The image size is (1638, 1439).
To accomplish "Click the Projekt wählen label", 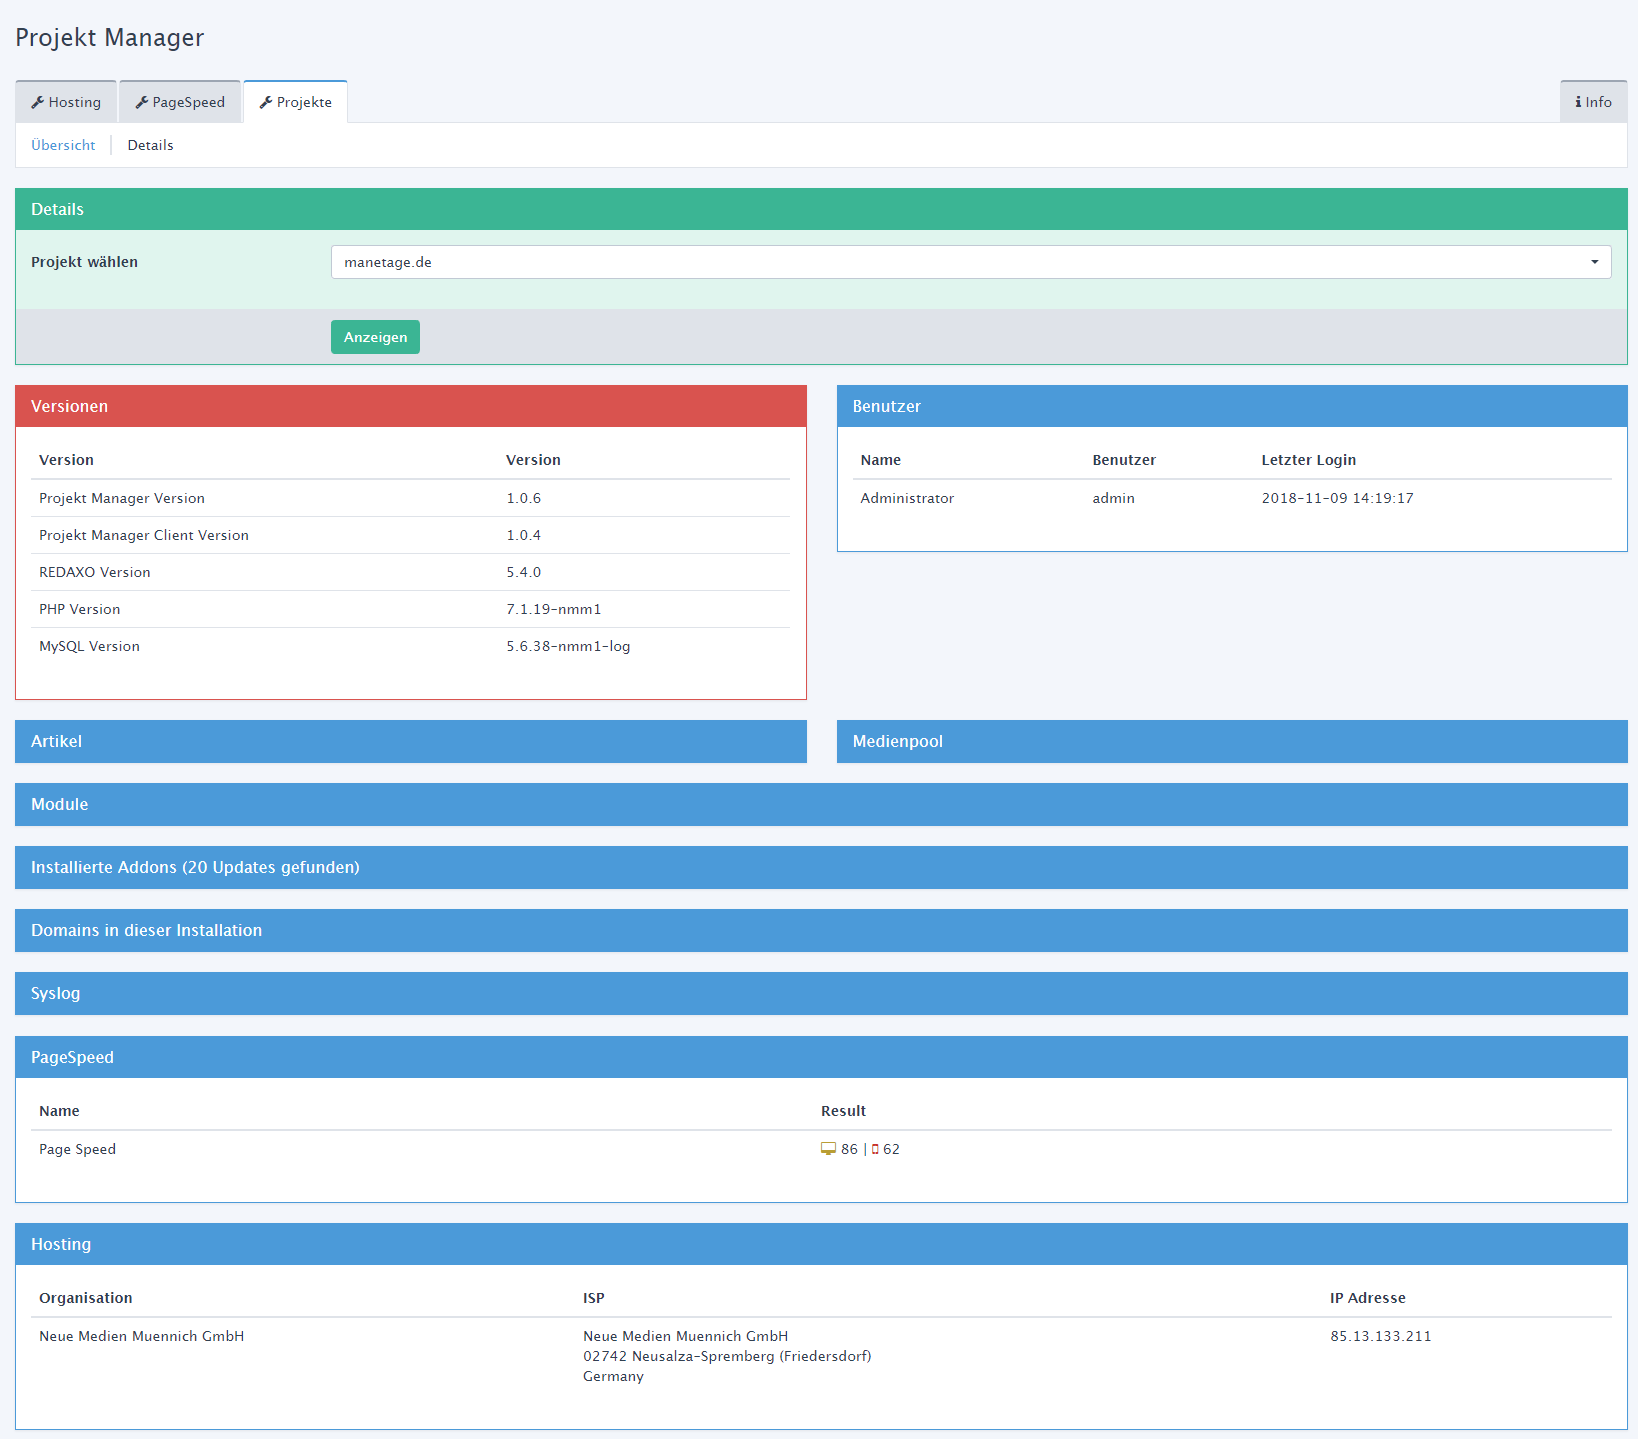I will coord(84,262).
